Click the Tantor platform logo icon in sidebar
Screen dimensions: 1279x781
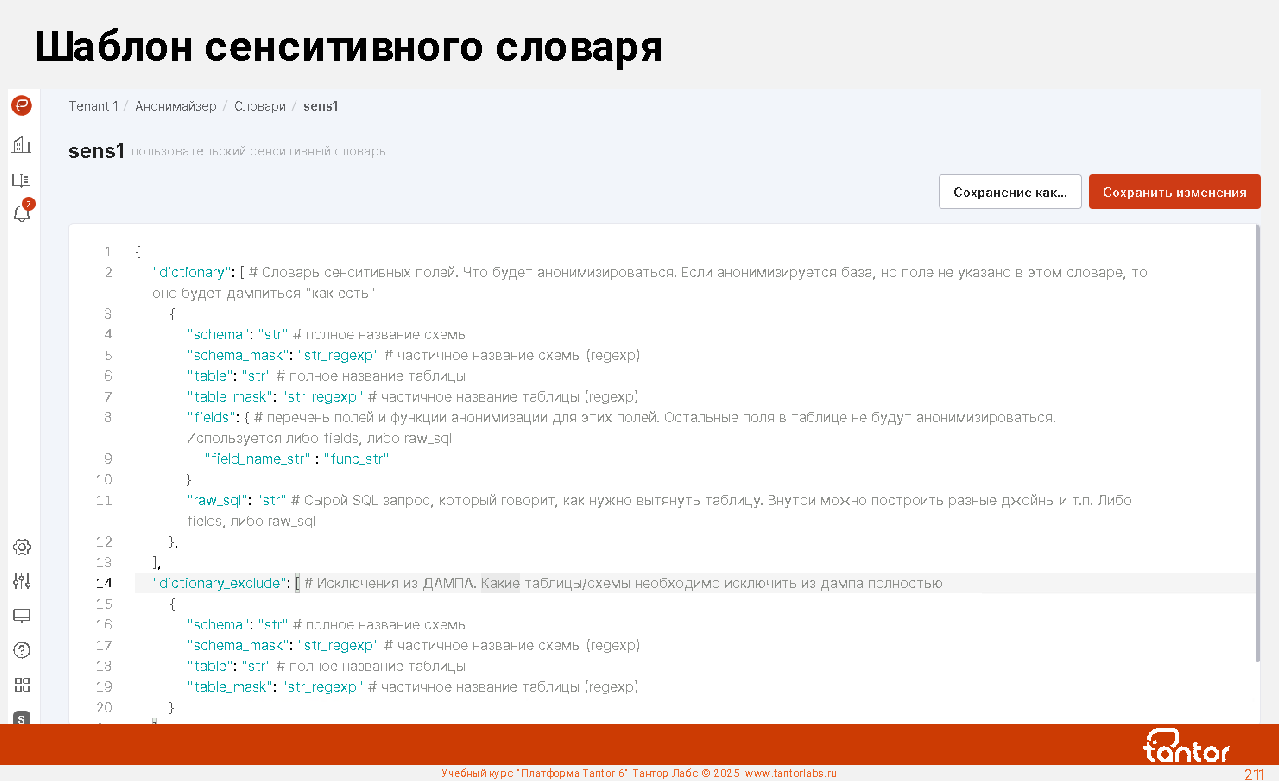point(21,105)
